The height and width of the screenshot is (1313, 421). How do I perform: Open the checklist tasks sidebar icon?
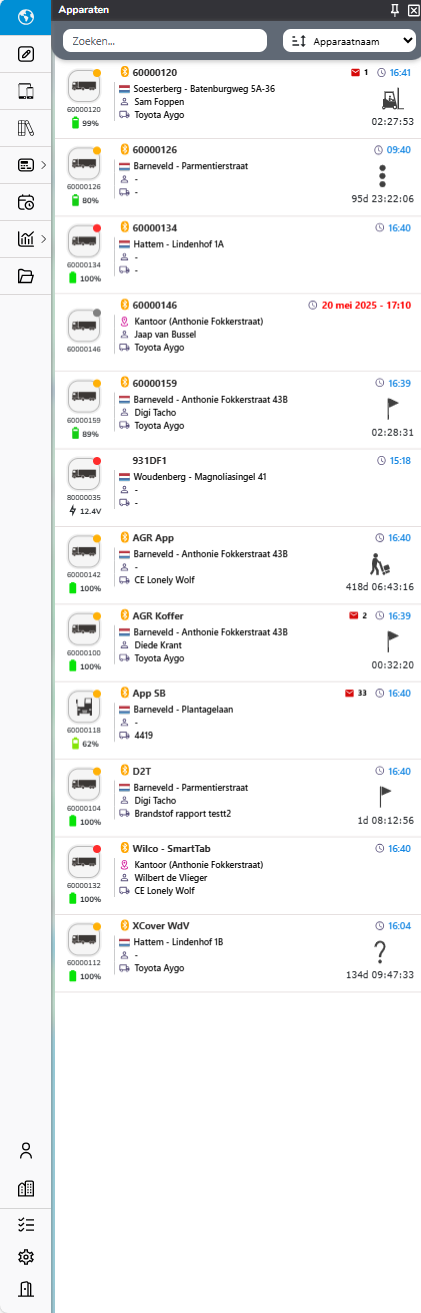(26, 1224)
